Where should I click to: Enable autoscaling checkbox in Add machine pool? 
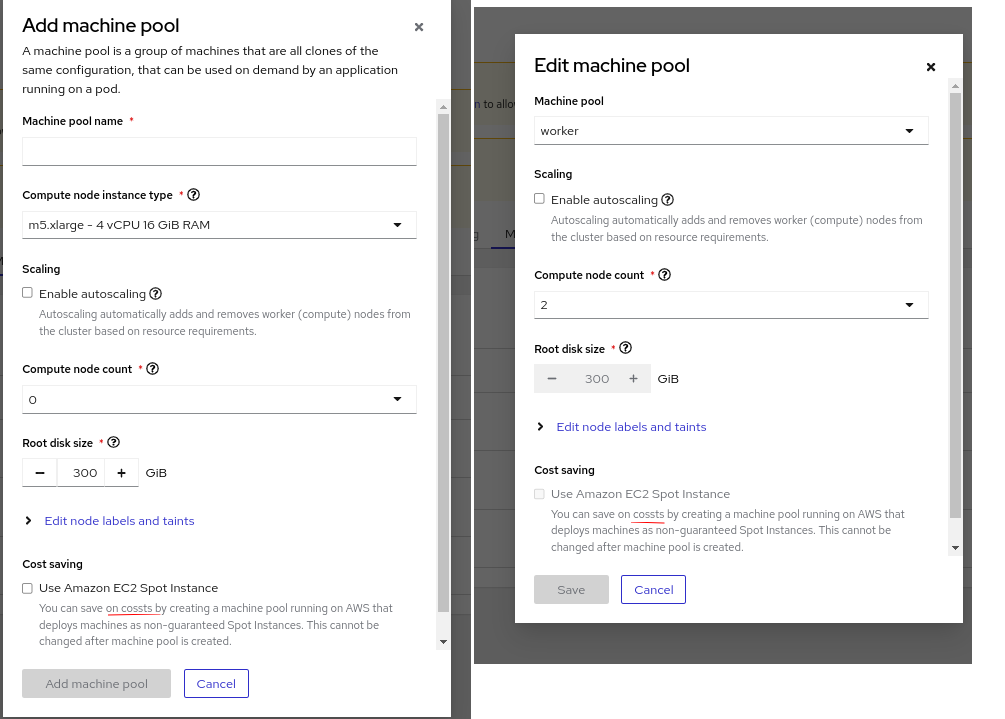[x=28, y=294]
